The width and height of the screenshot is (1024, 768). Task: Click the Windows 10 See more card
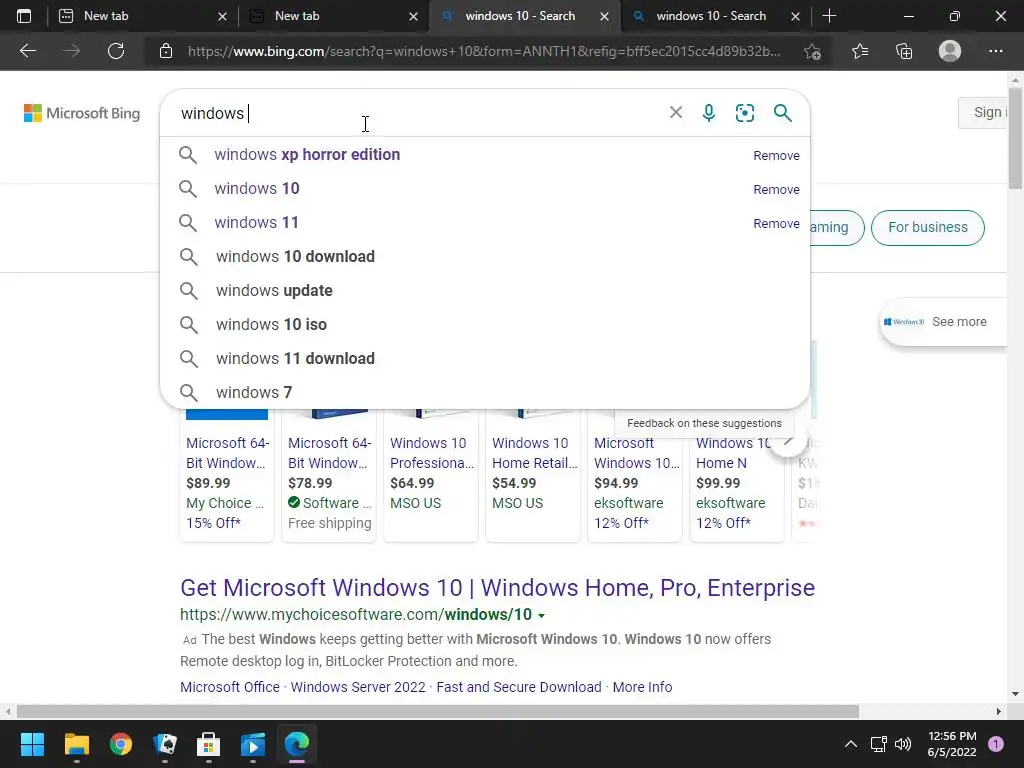click(944, 322)
